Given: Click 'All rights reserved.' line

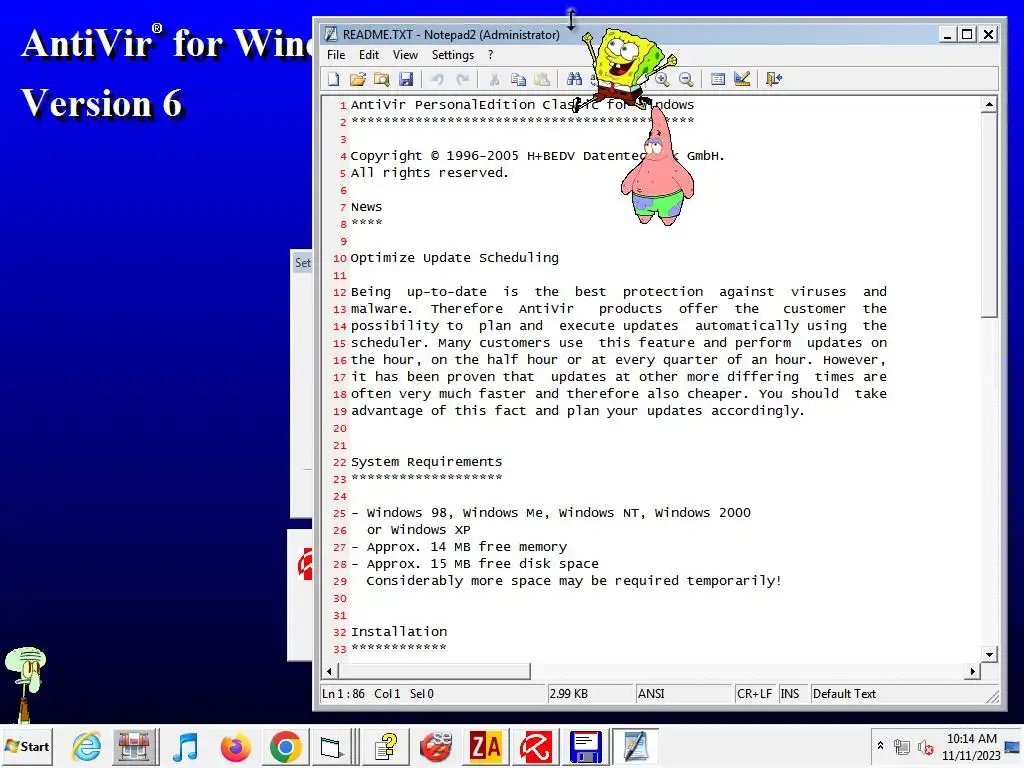Looking at the screenshot, I should tap(429, 173).
